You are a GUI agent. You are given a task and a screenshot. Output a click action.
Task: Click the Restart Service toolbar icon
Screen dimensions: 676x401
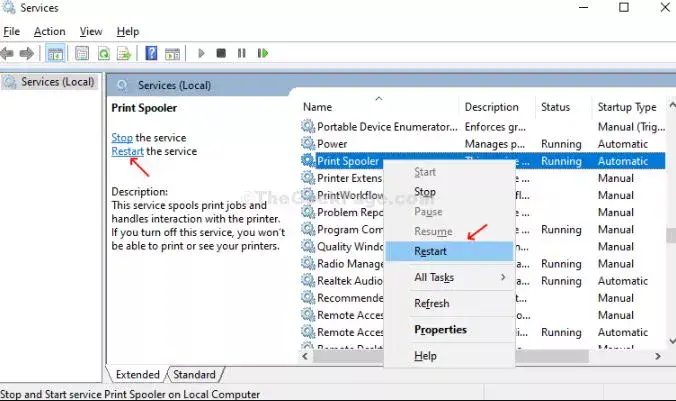(x=263, y=53)
